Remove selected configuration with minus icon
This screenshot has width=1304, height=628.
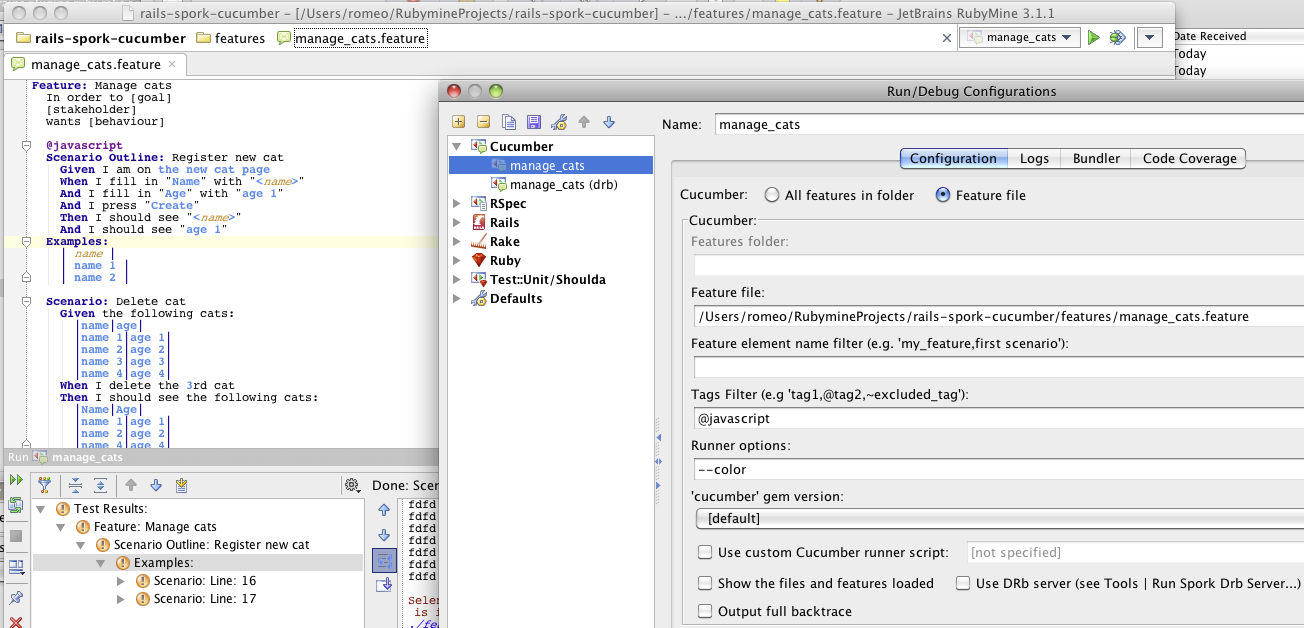(483, 122)
